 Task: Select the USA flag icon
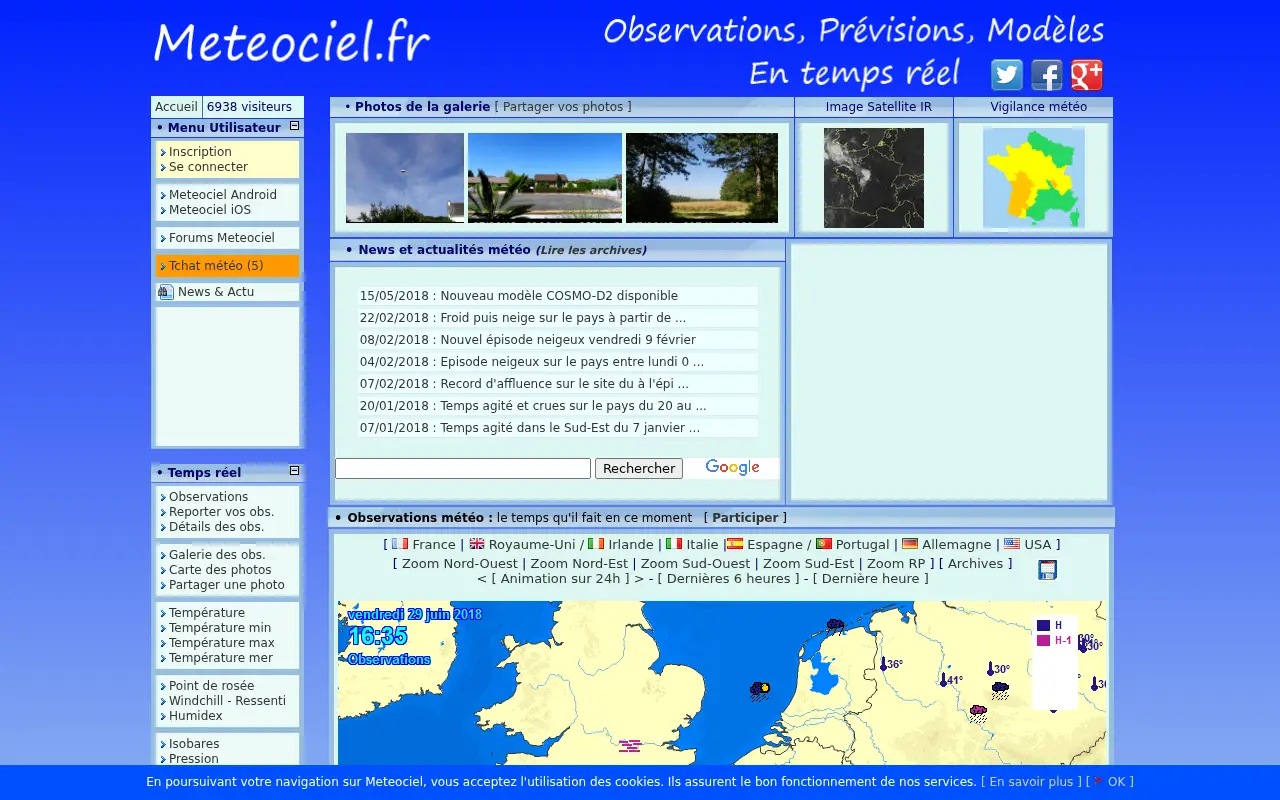coord(1012,544)
